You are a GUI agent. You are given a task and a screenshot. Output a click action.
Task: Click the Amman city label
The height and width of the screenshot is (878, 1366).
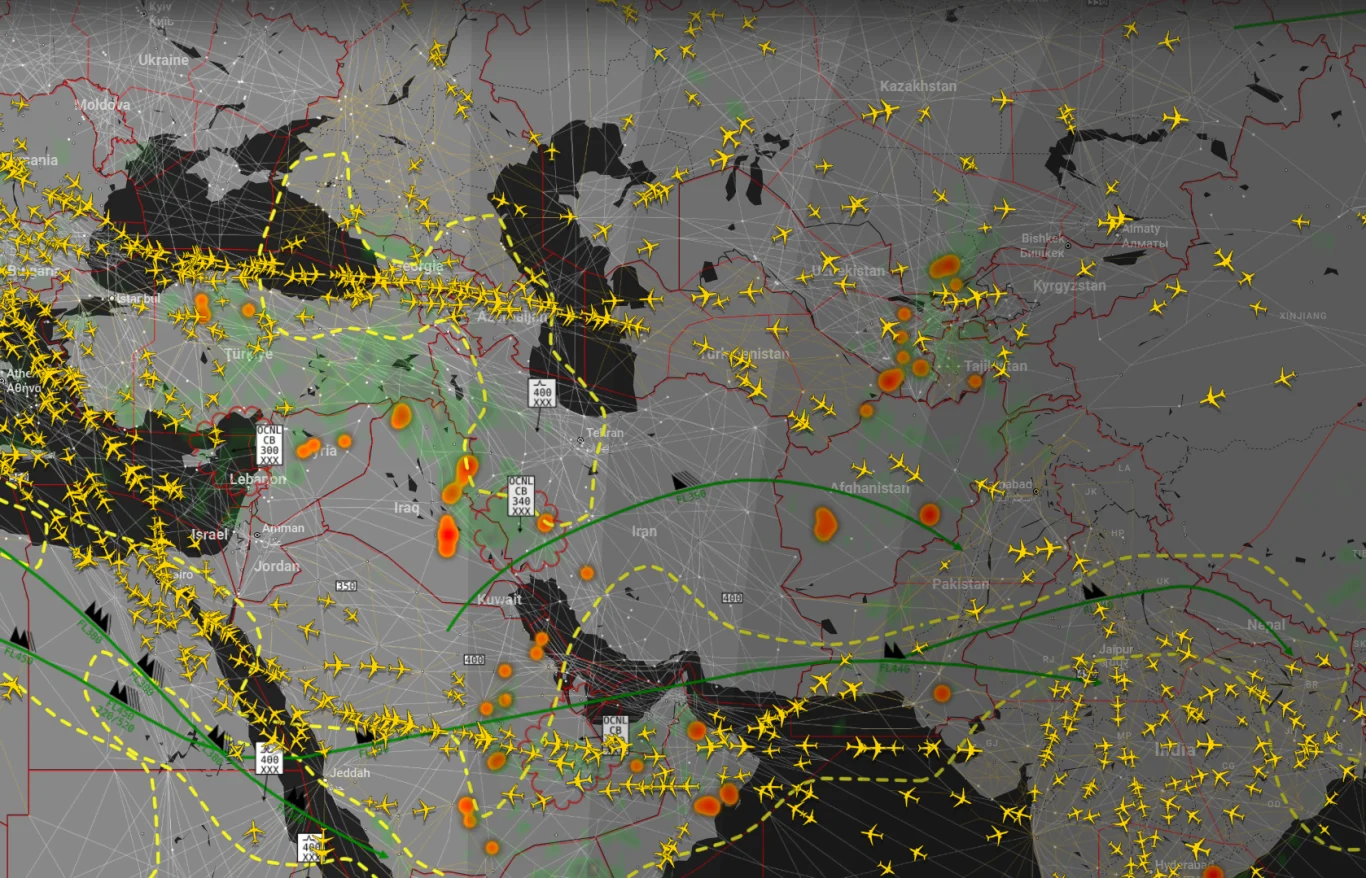point(282,529)
